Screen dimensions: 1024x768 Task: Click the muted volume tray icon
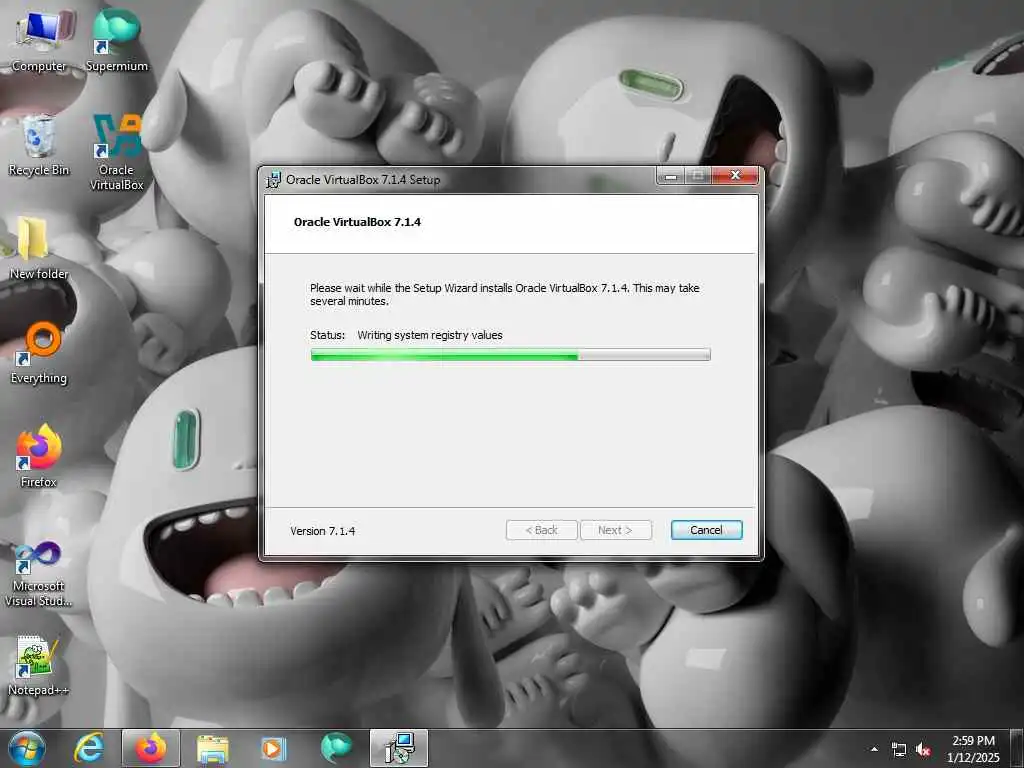coord(923,750)
